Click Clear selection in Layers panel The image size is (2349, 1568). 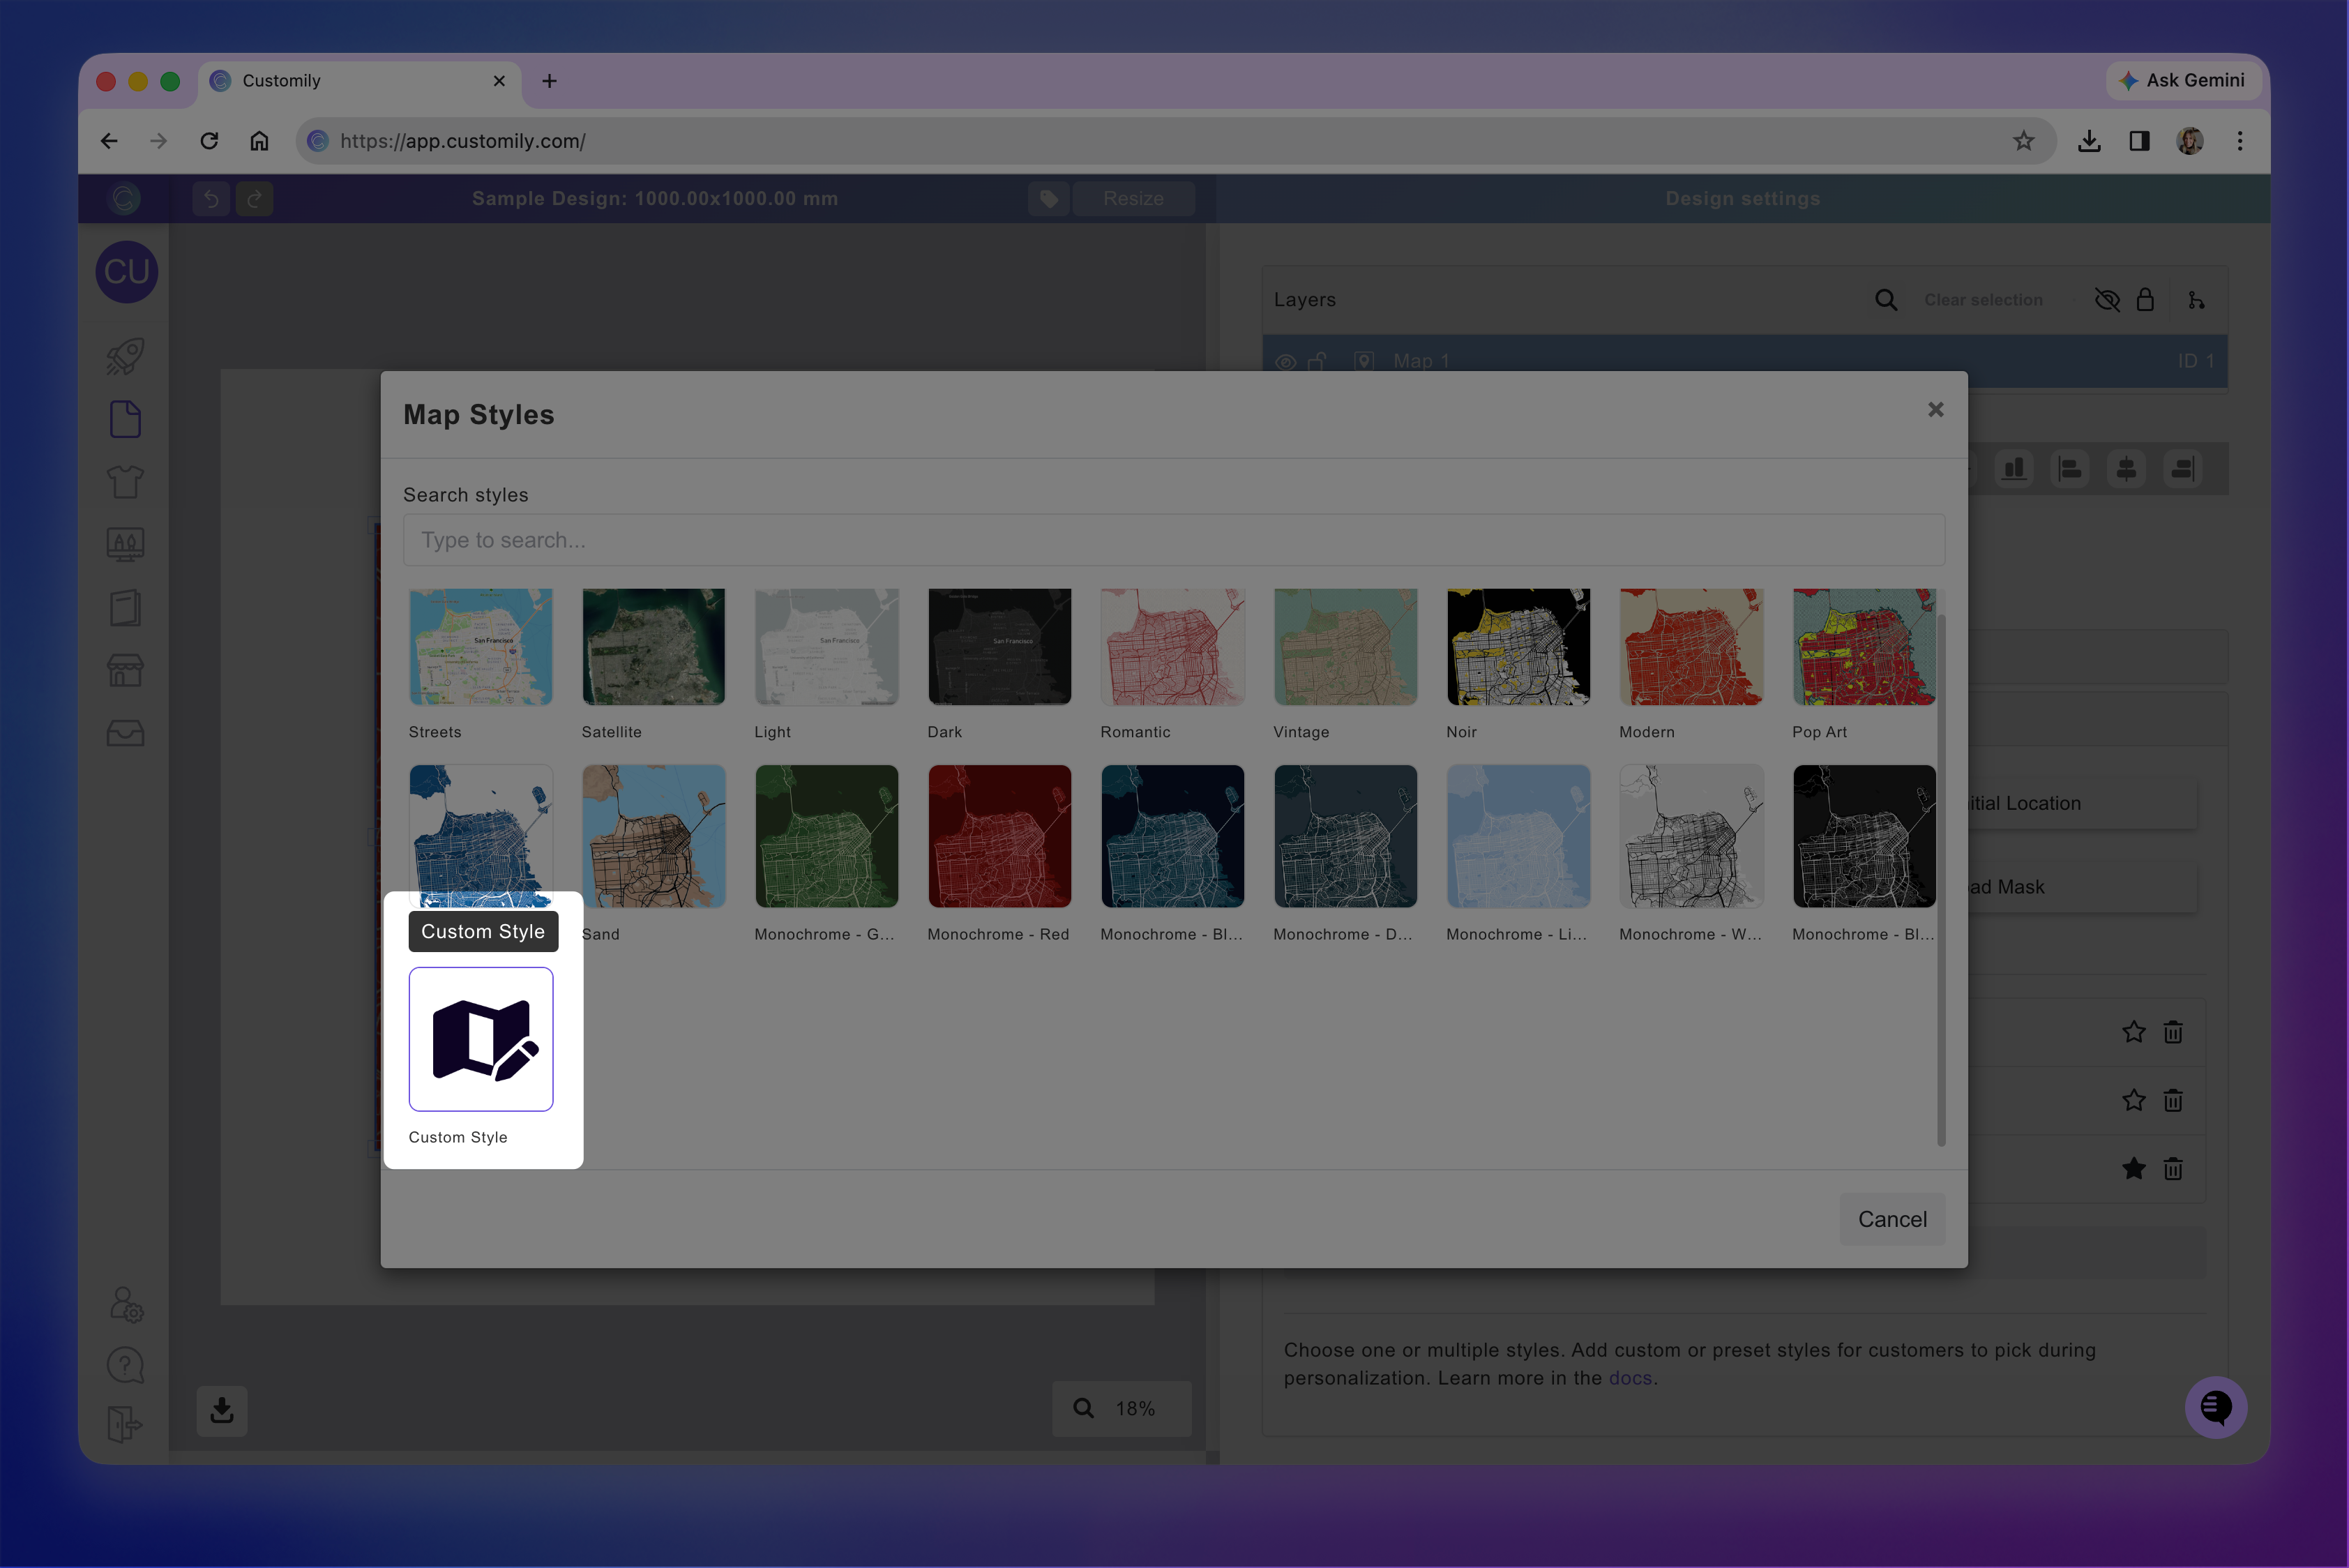[1984, 300]
